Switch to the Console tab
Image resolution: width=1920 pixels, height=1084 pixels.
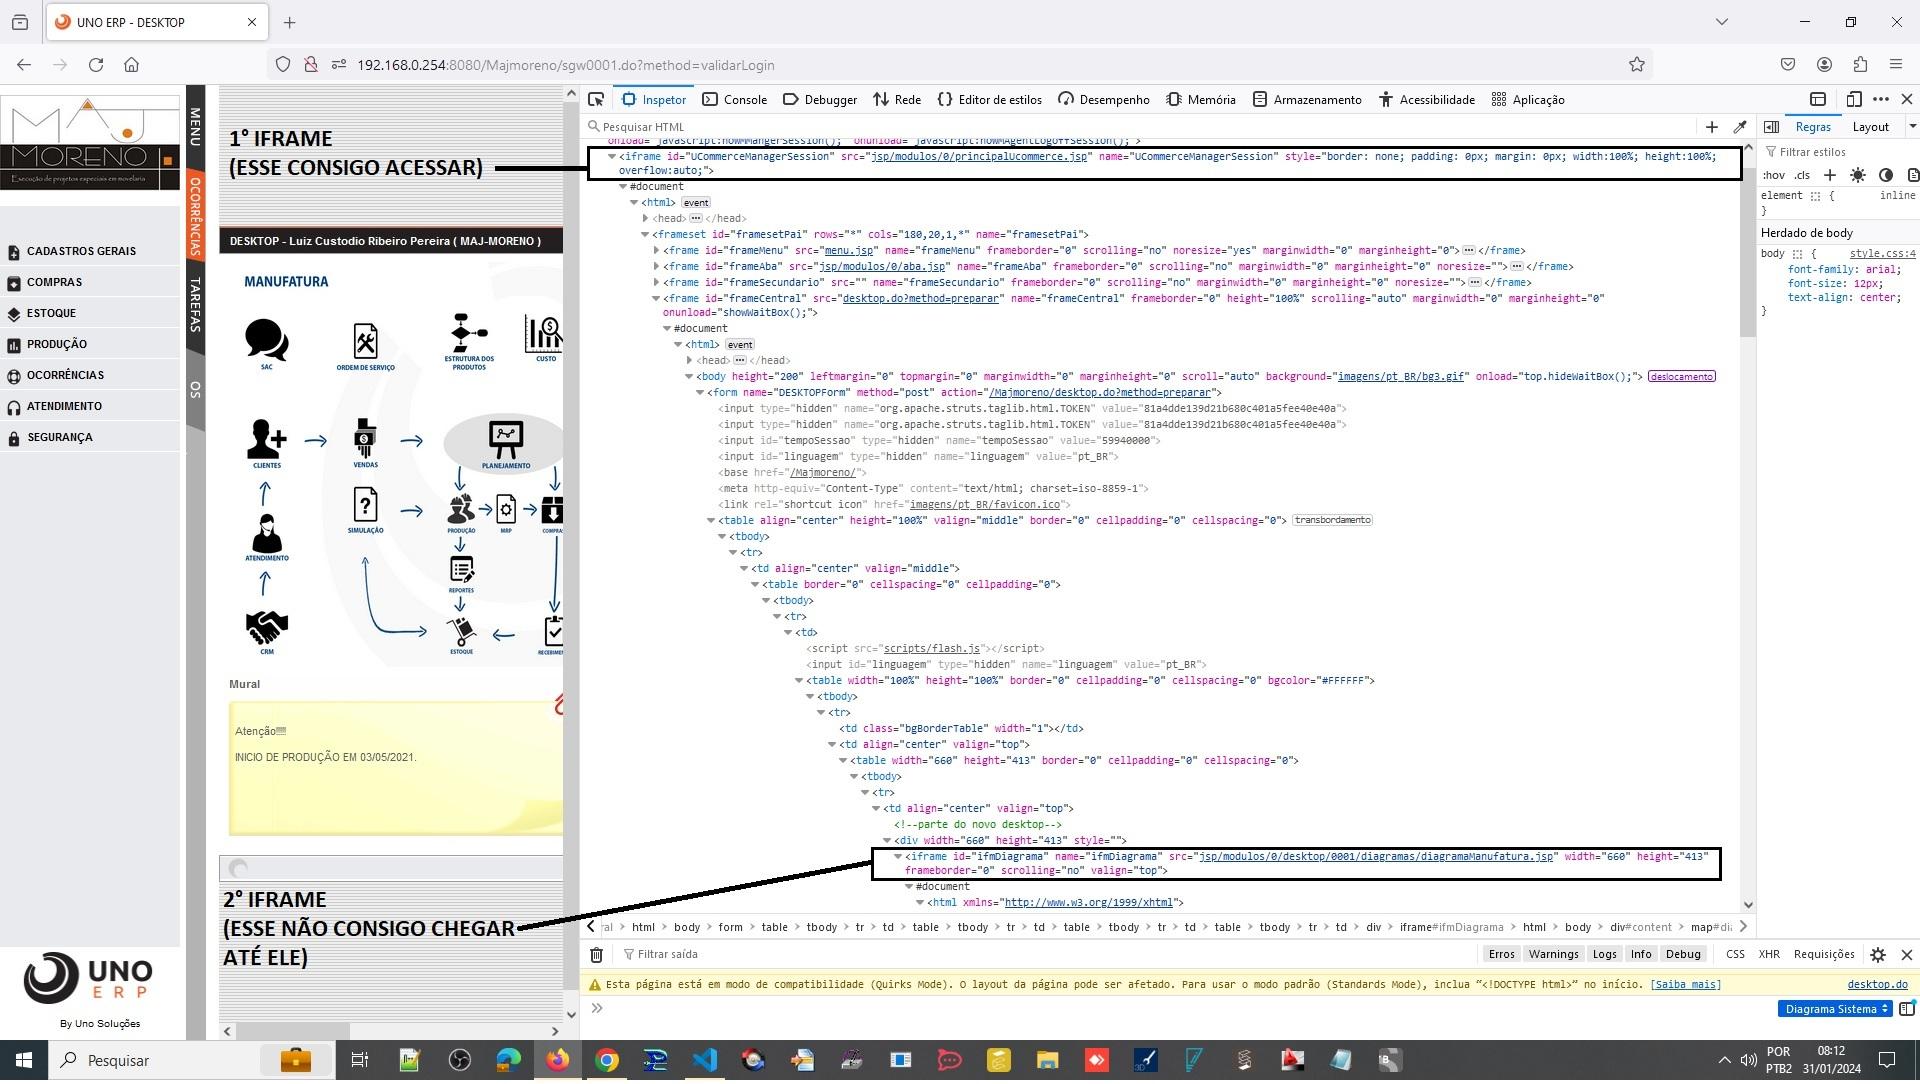tap(734, 99)
